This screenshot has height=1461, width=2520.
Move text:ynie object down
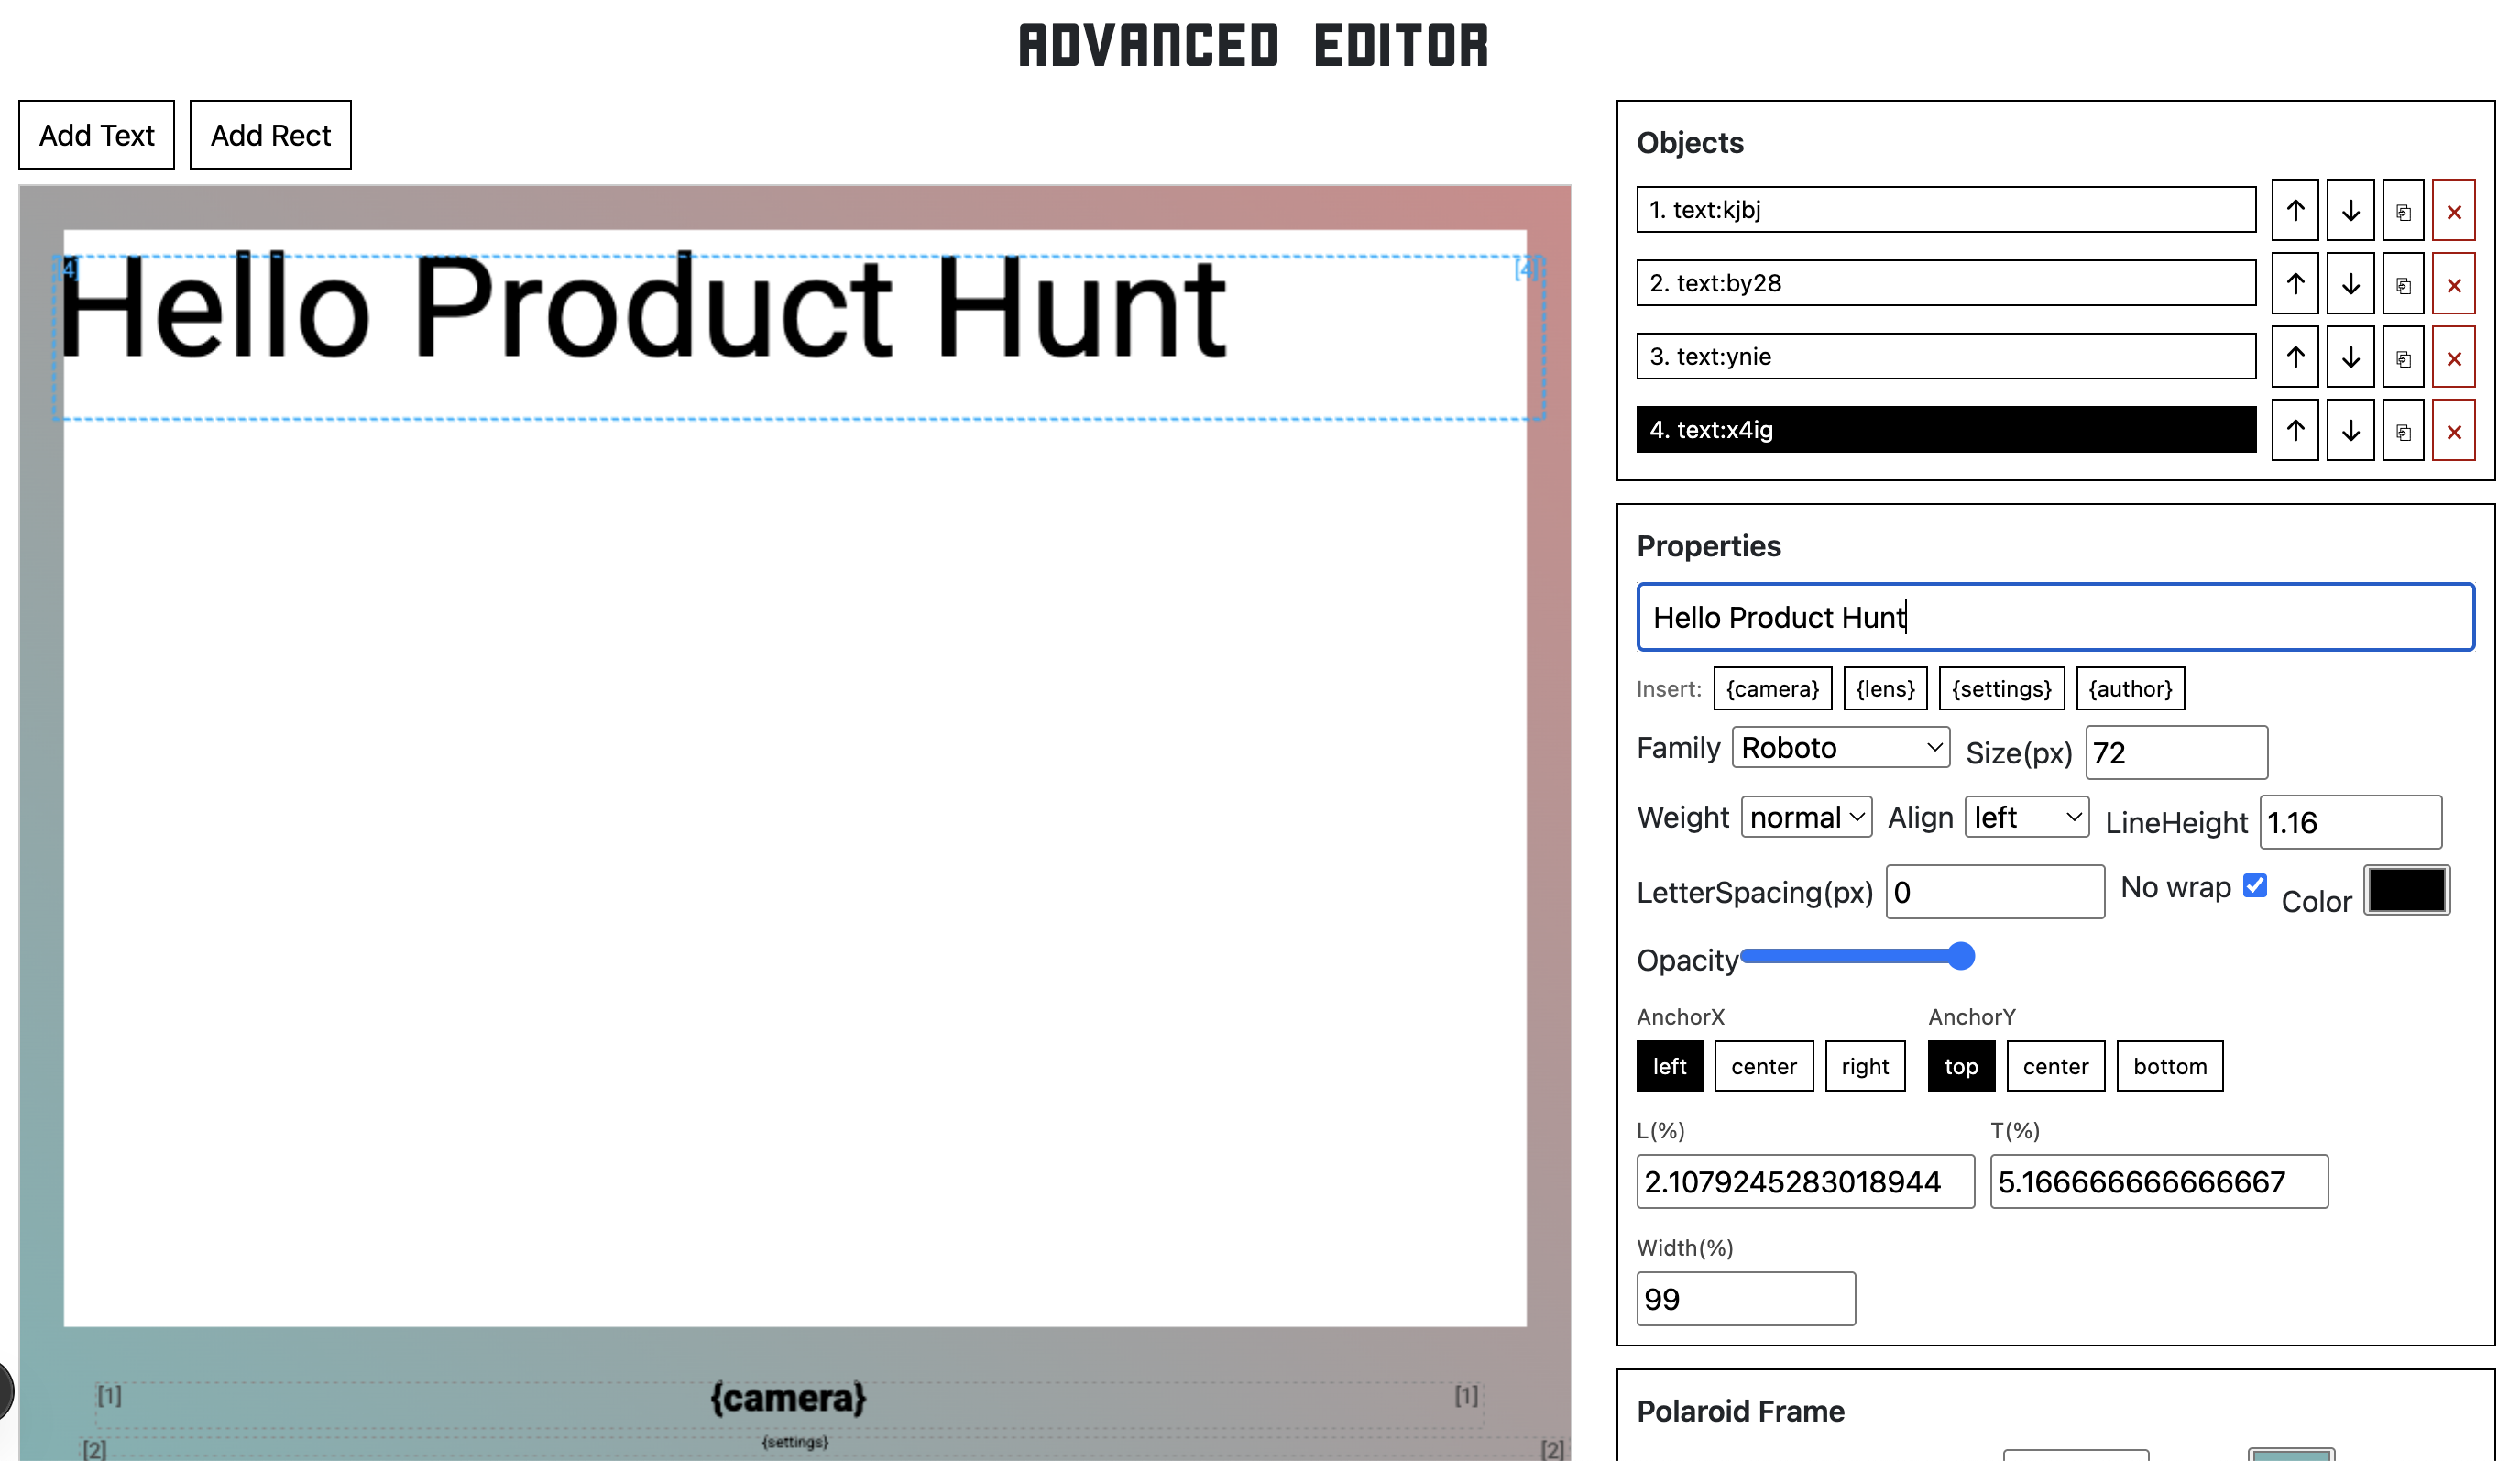[2350, 357]
